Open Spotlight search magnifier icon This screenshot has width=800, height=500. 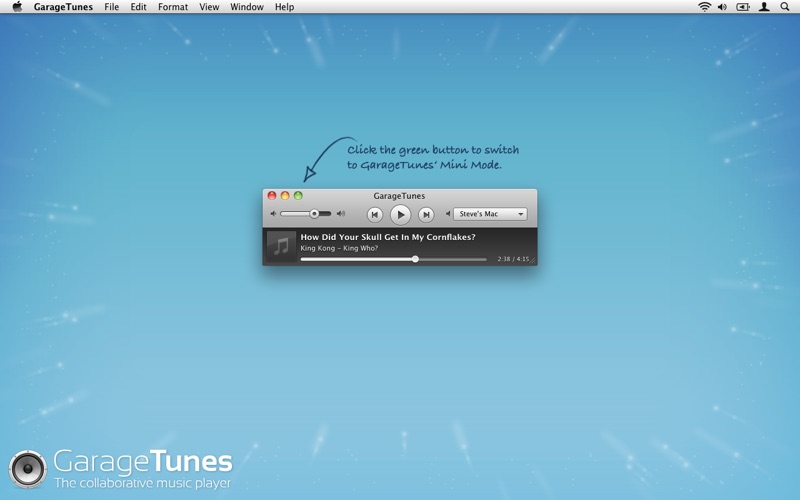tap(785, 7)
